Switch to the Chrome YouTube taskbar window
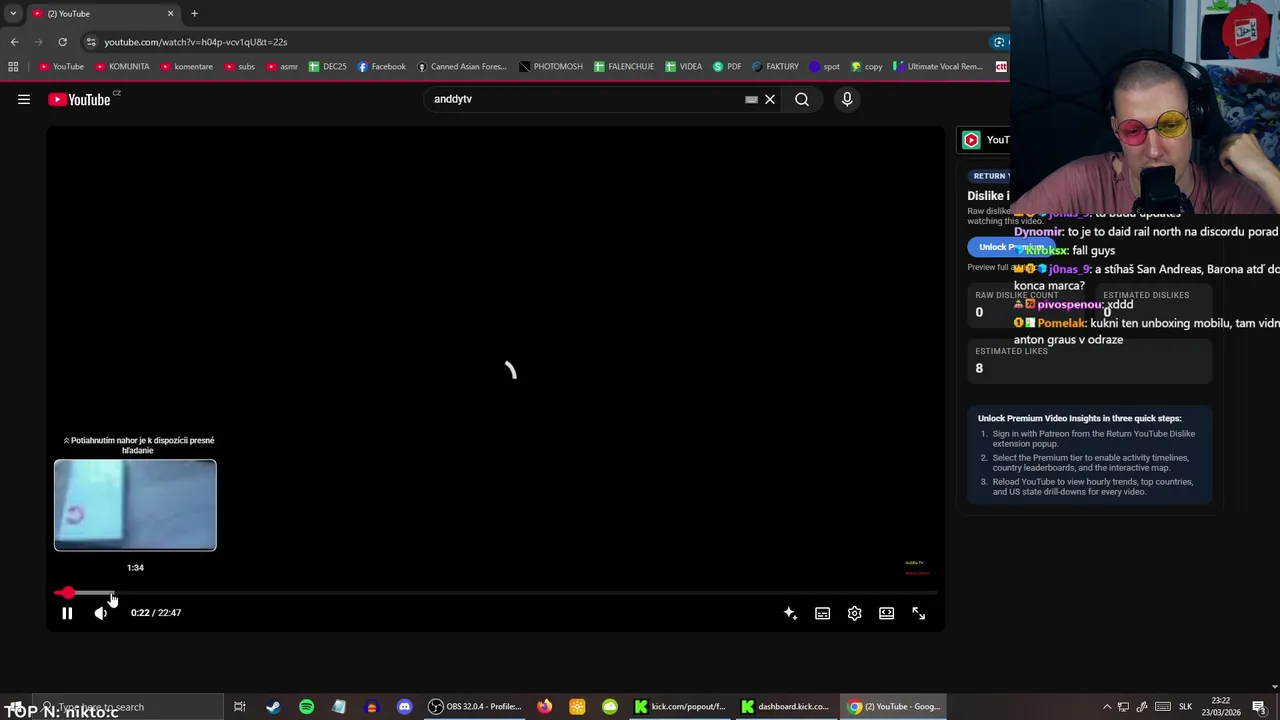 [x=893, y=707]
